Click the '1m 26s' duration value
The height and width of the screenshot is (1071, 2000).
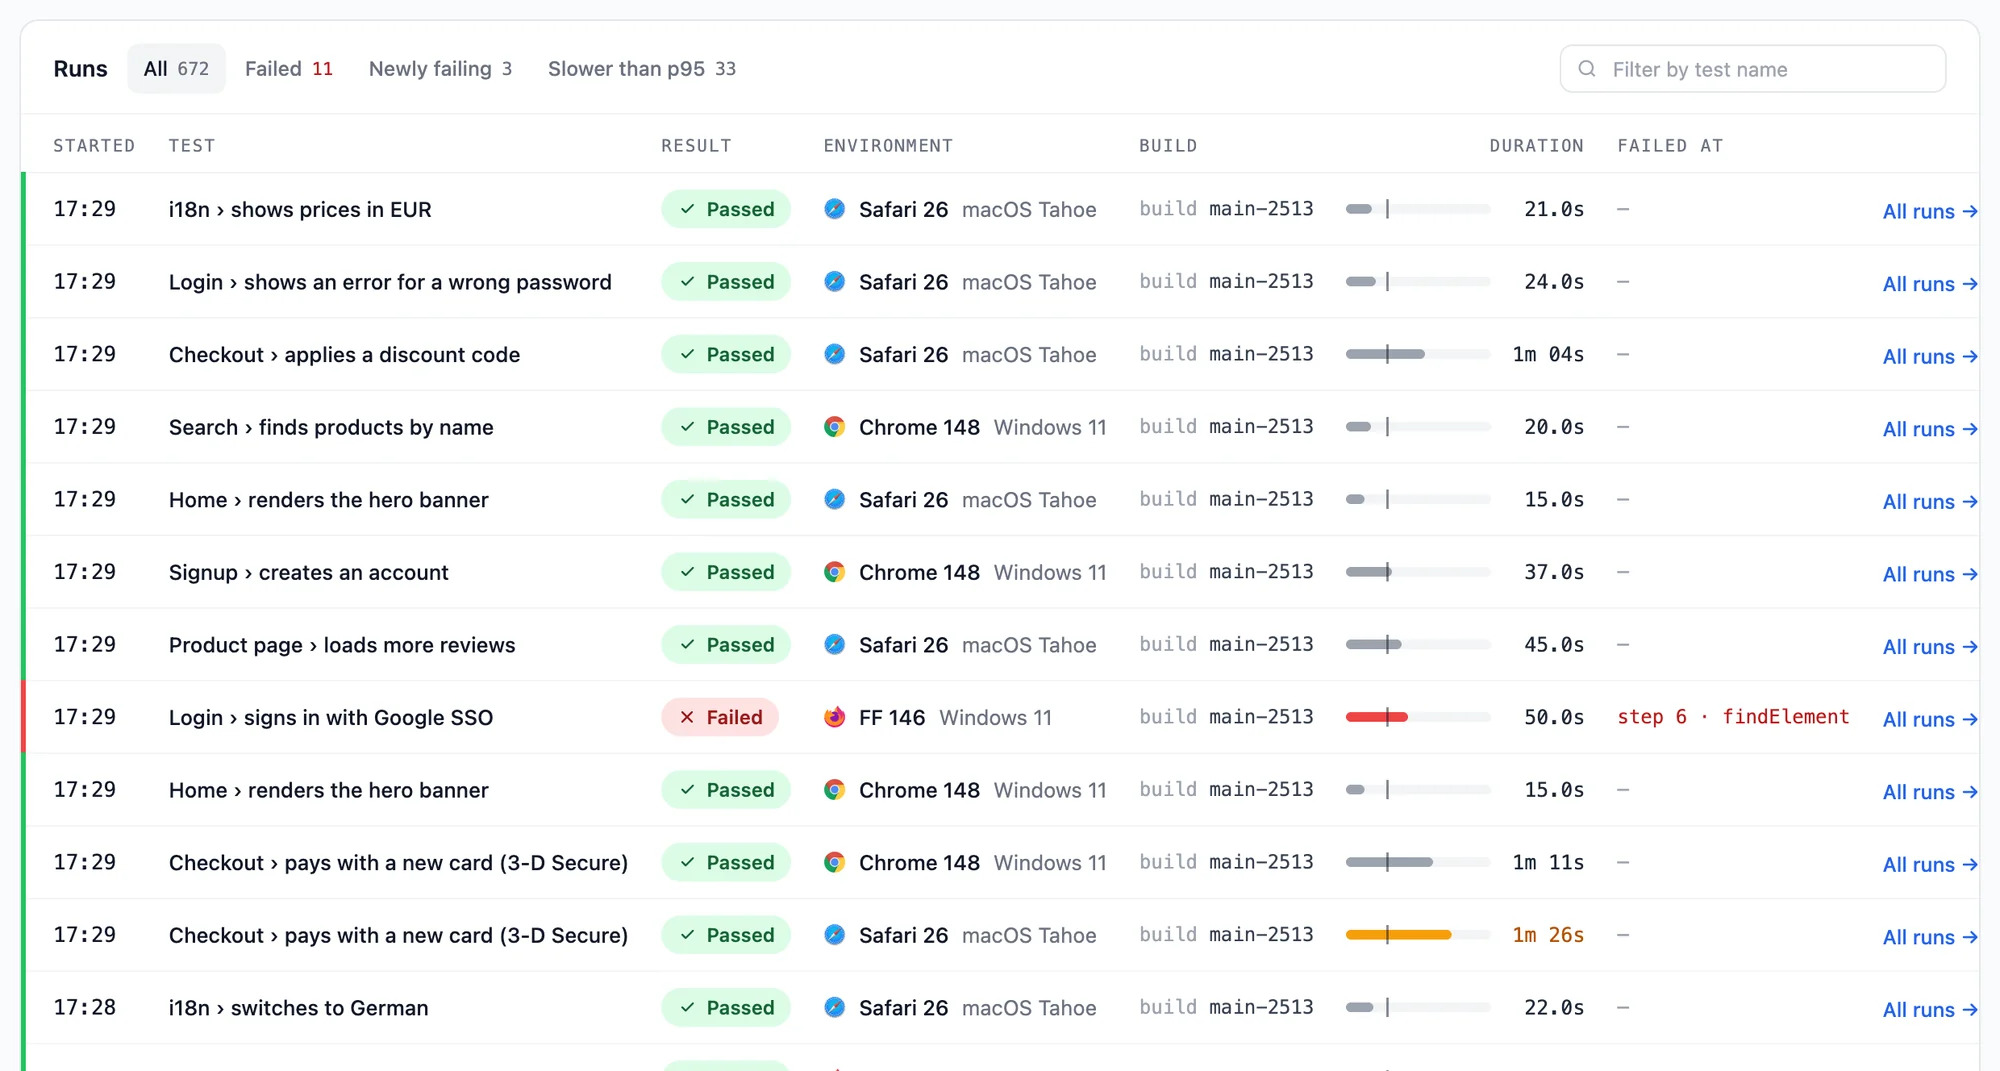1548,935
